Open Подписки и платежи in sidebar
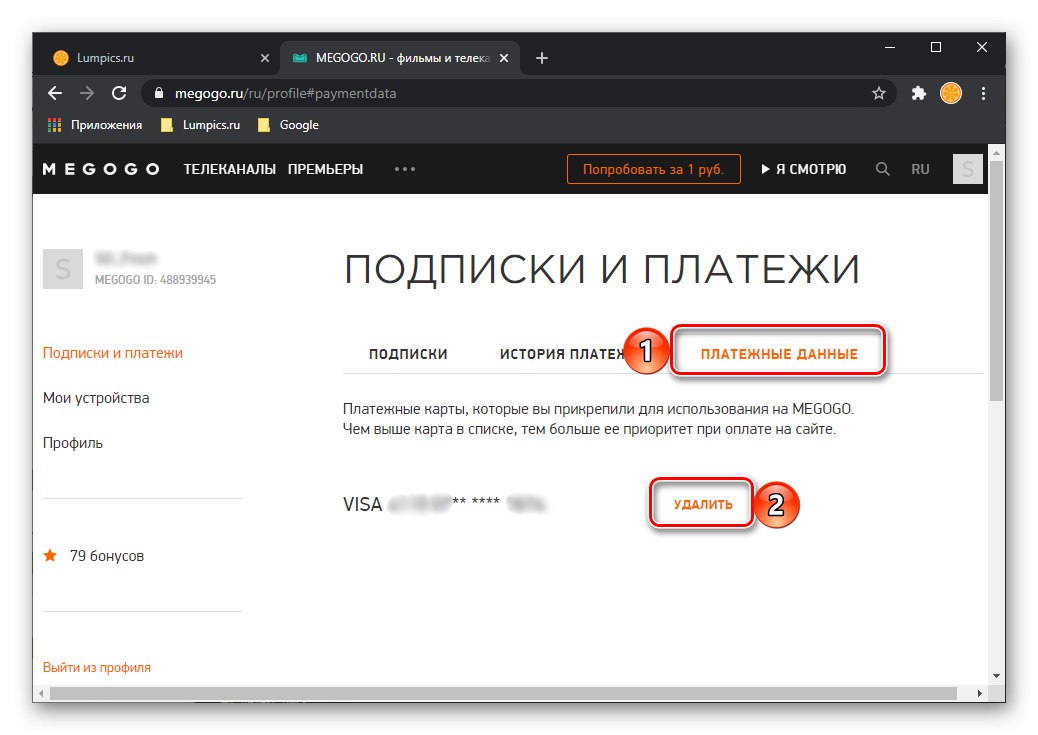The height and width of the screenshot is (735, 1038). 113,353
